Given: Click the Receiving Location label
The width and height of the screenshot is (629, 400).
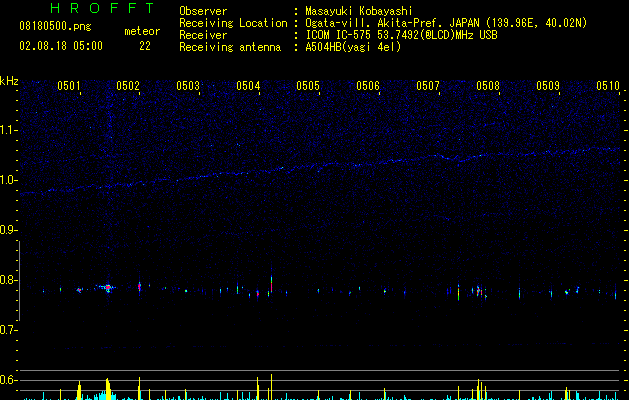Looking at the screenshot, I should pos(233,23).
